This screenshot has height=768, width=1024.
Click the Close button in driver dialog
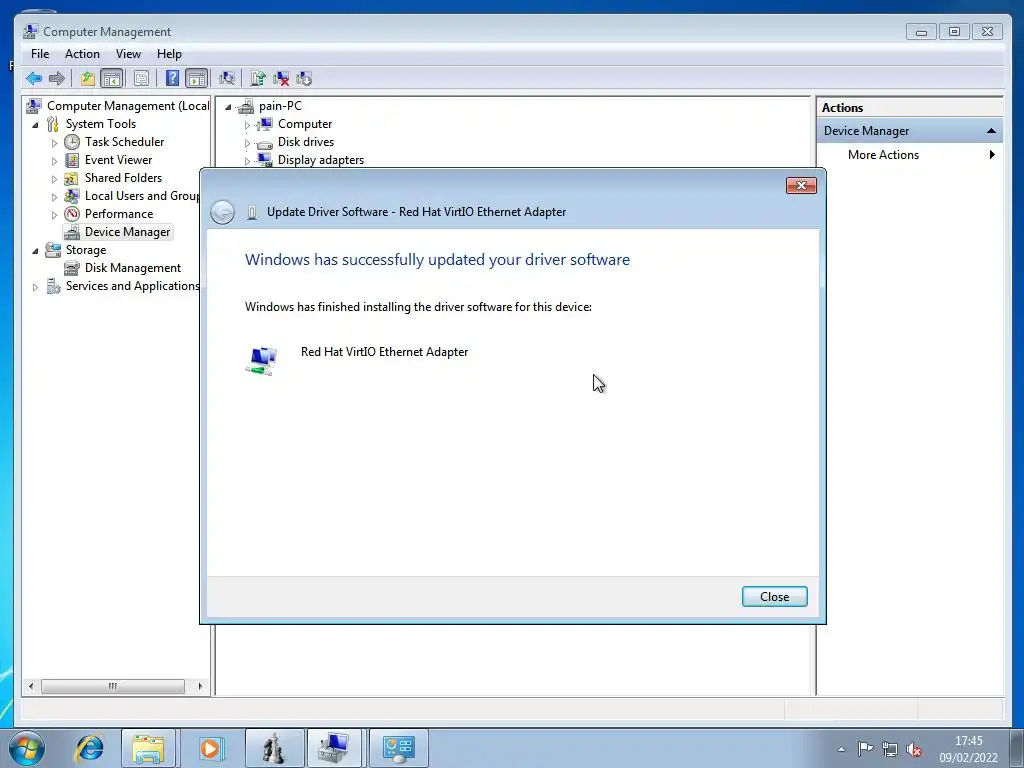point(775,597)
